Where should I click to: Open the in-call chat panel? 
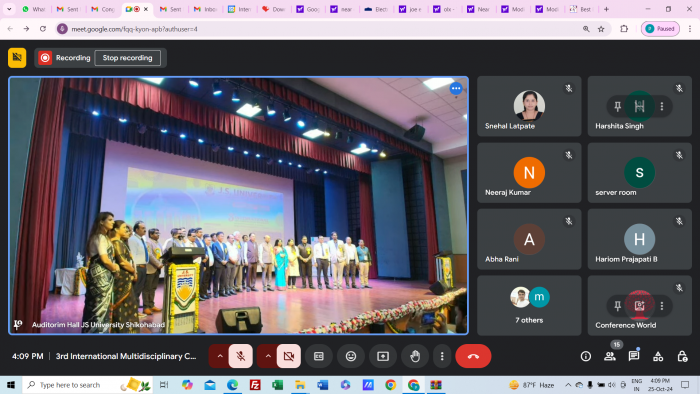(634, 356)
